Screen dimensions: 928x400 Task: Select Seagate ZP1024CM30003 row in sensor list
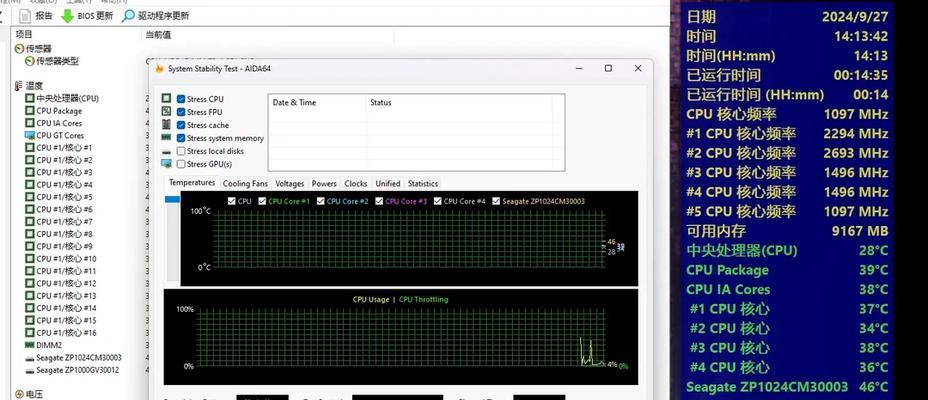[73, 357]
